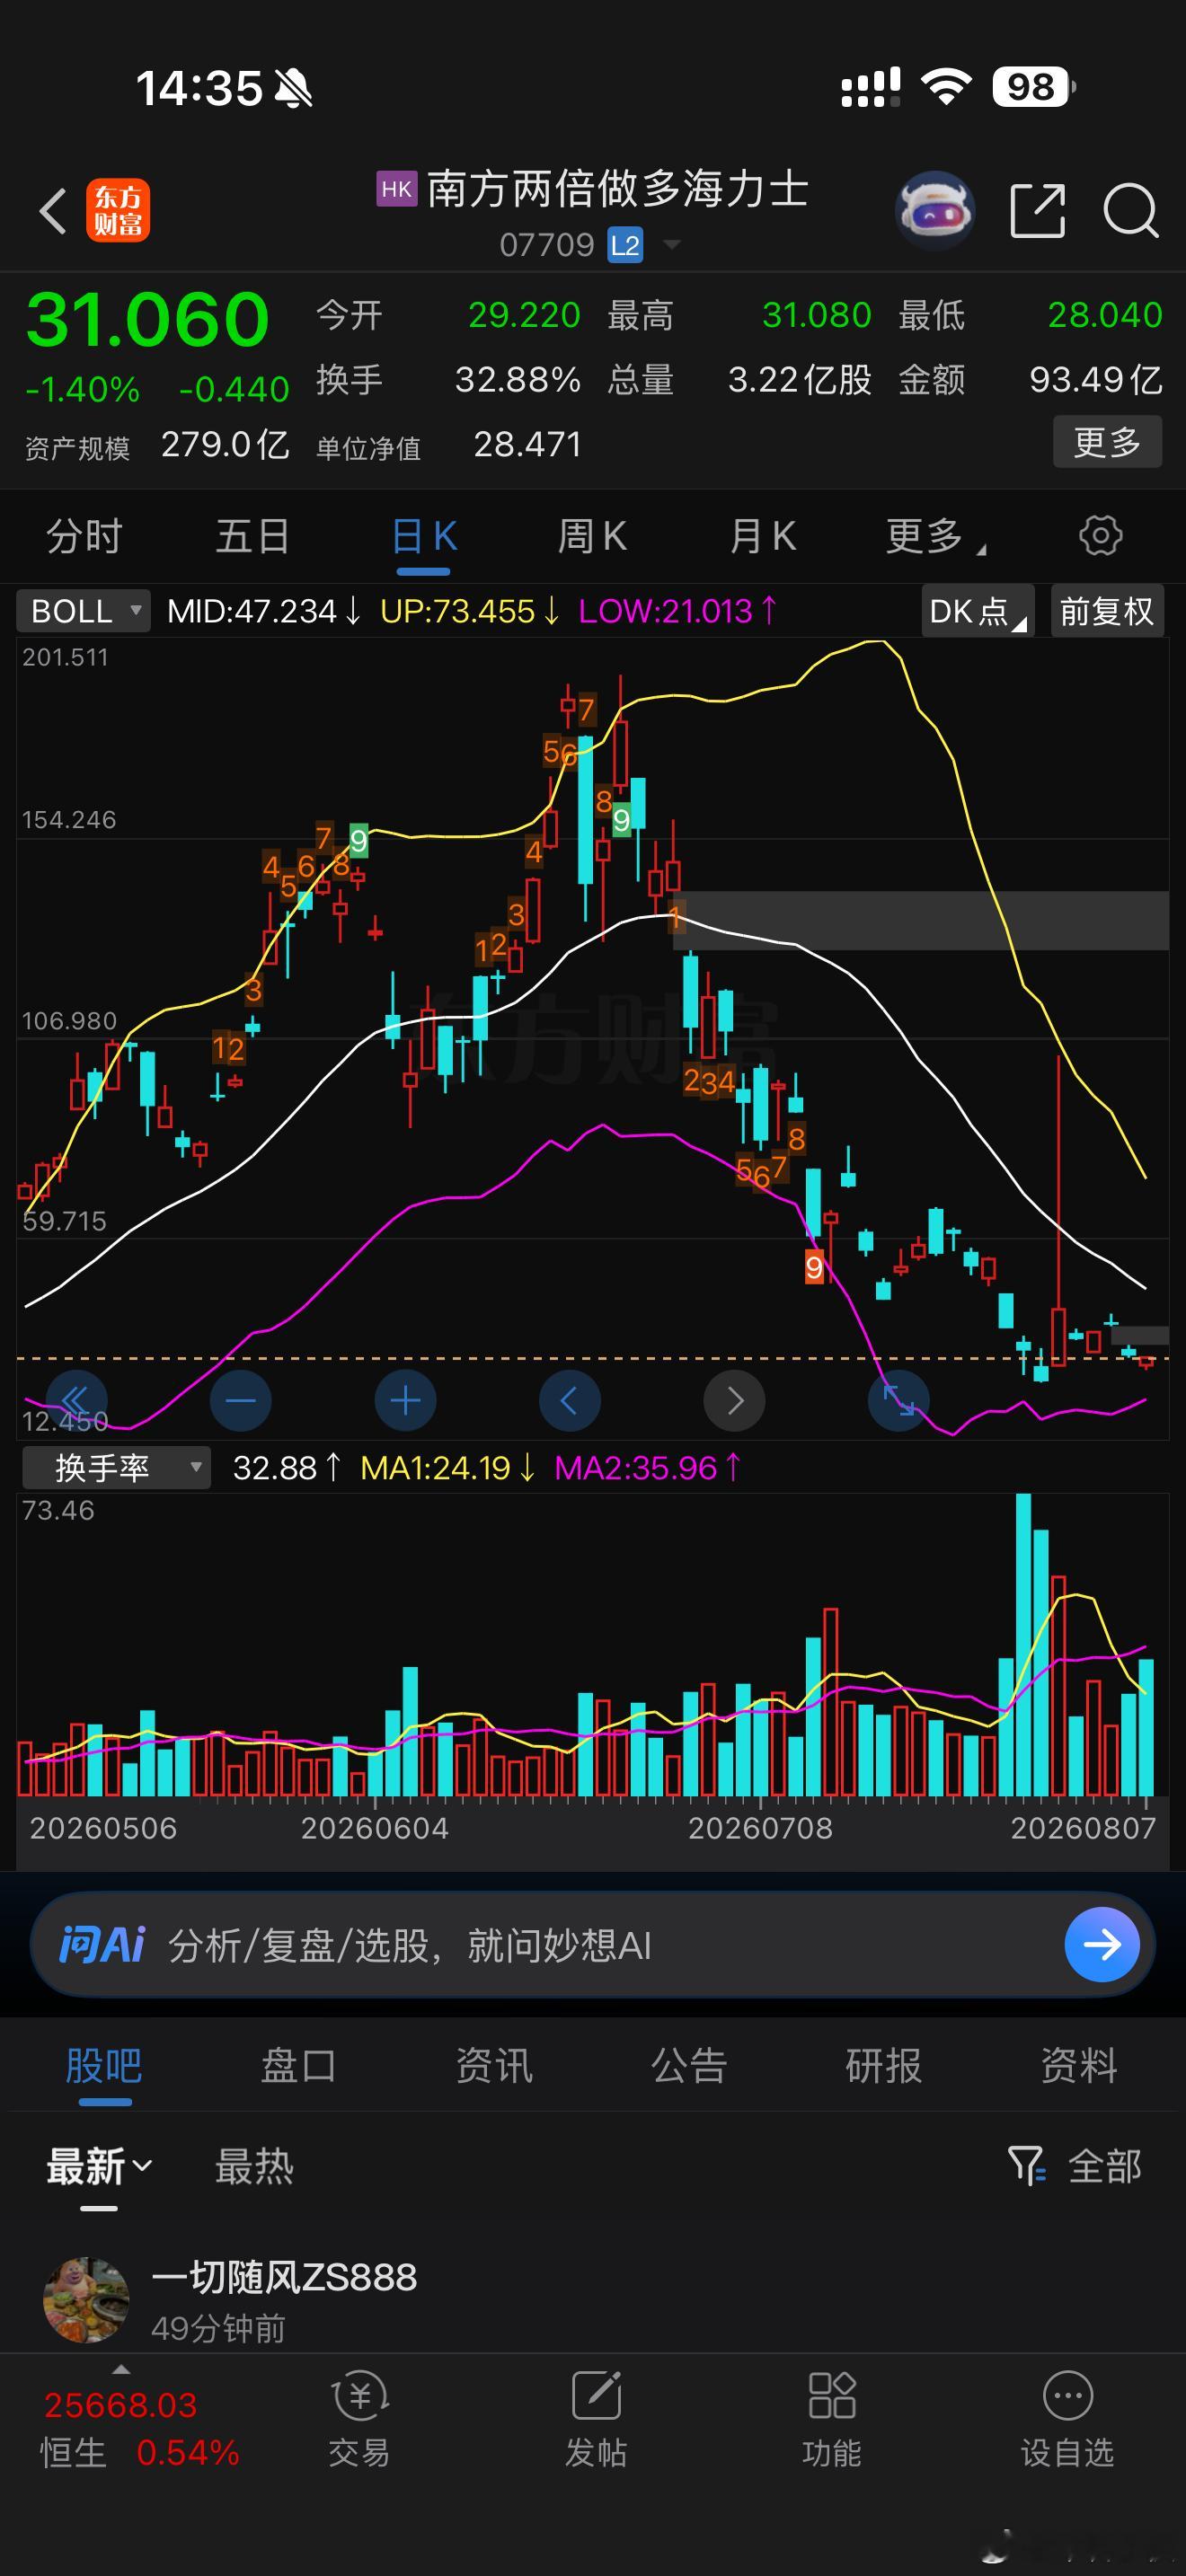The image size is (1186, 2576).
Task: Tap the 问妙想AI input field
Action: click(x=592, y=1945)
